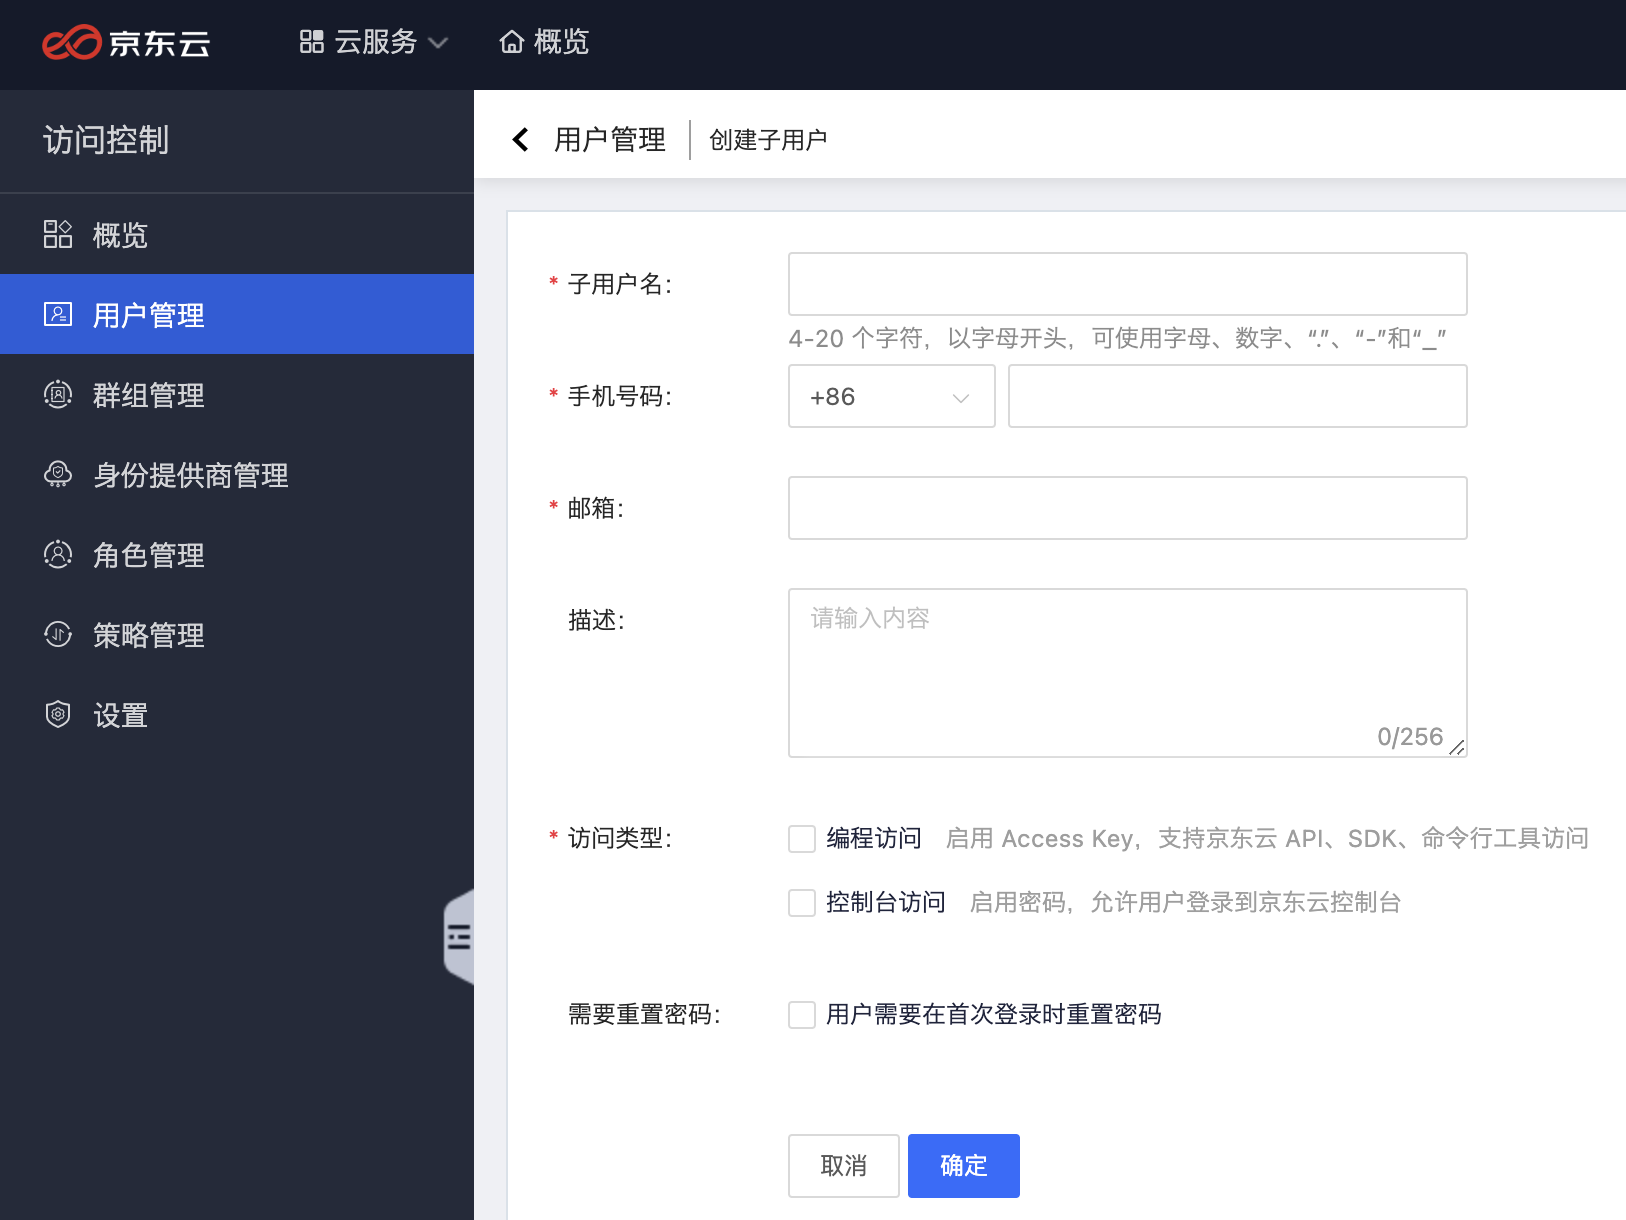Open the 概览 item in top bar

click(543, 41)
